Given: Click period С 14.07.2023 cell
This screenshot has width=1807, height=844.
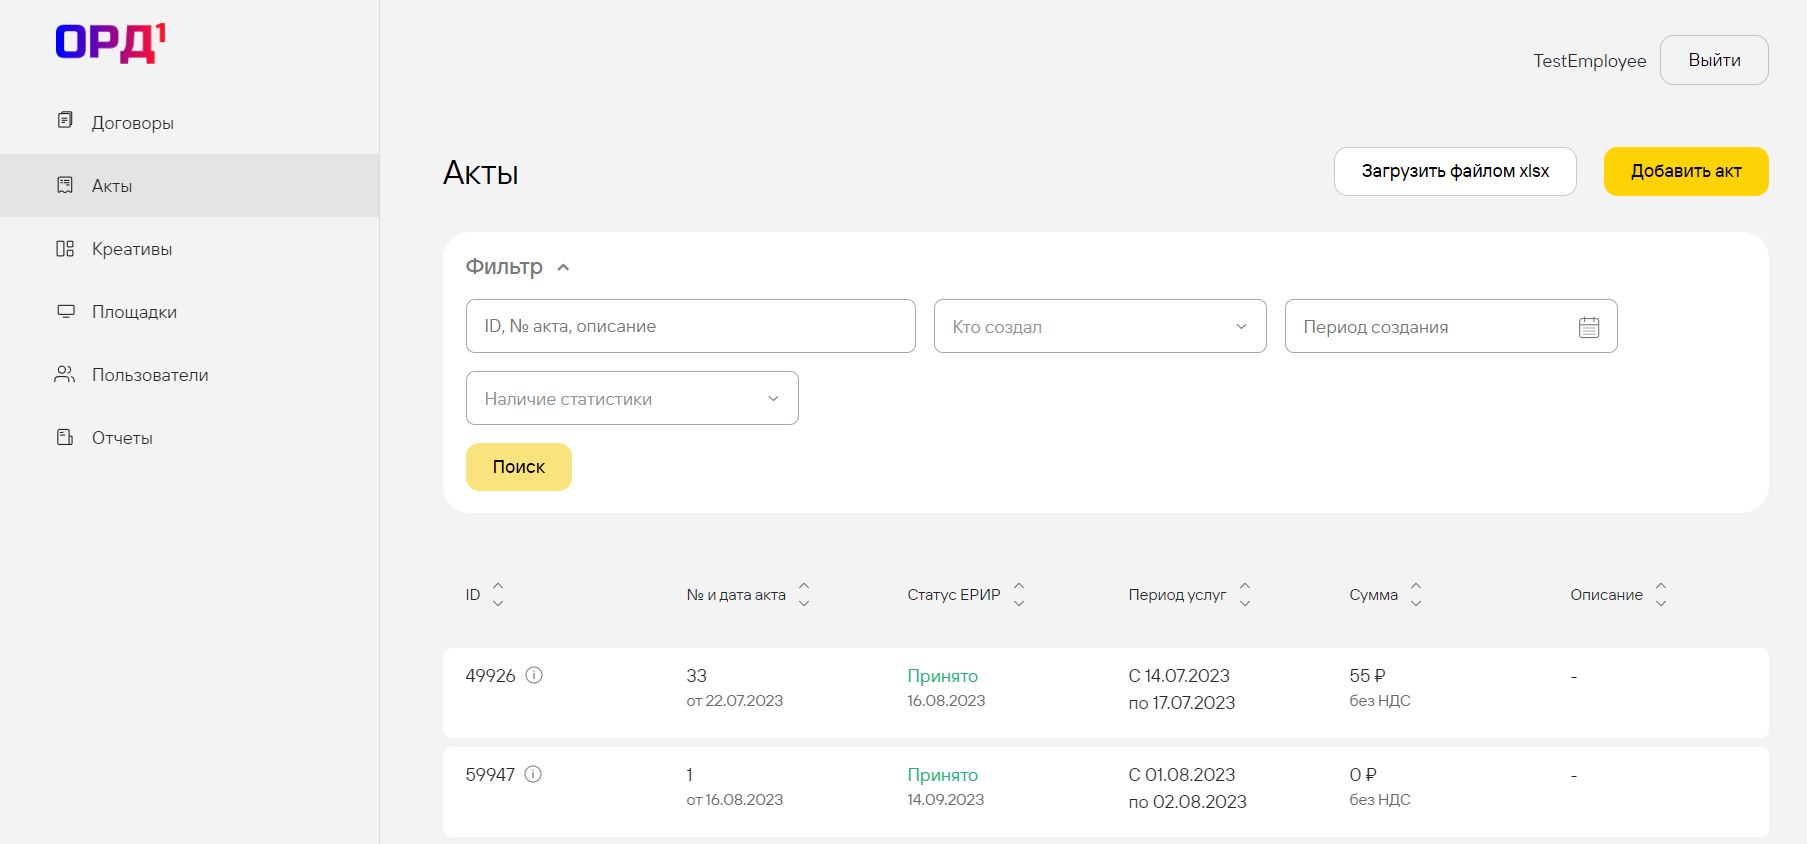Looking at the screenshot, I should (x=1181, y=689).
